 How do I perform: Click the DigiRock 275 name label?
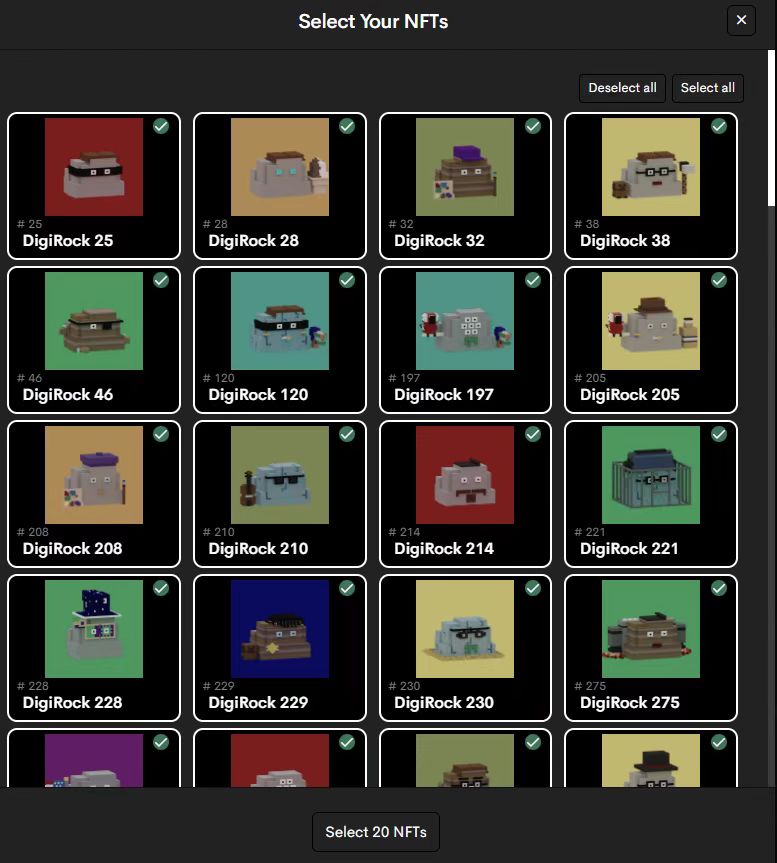[630, 702]
